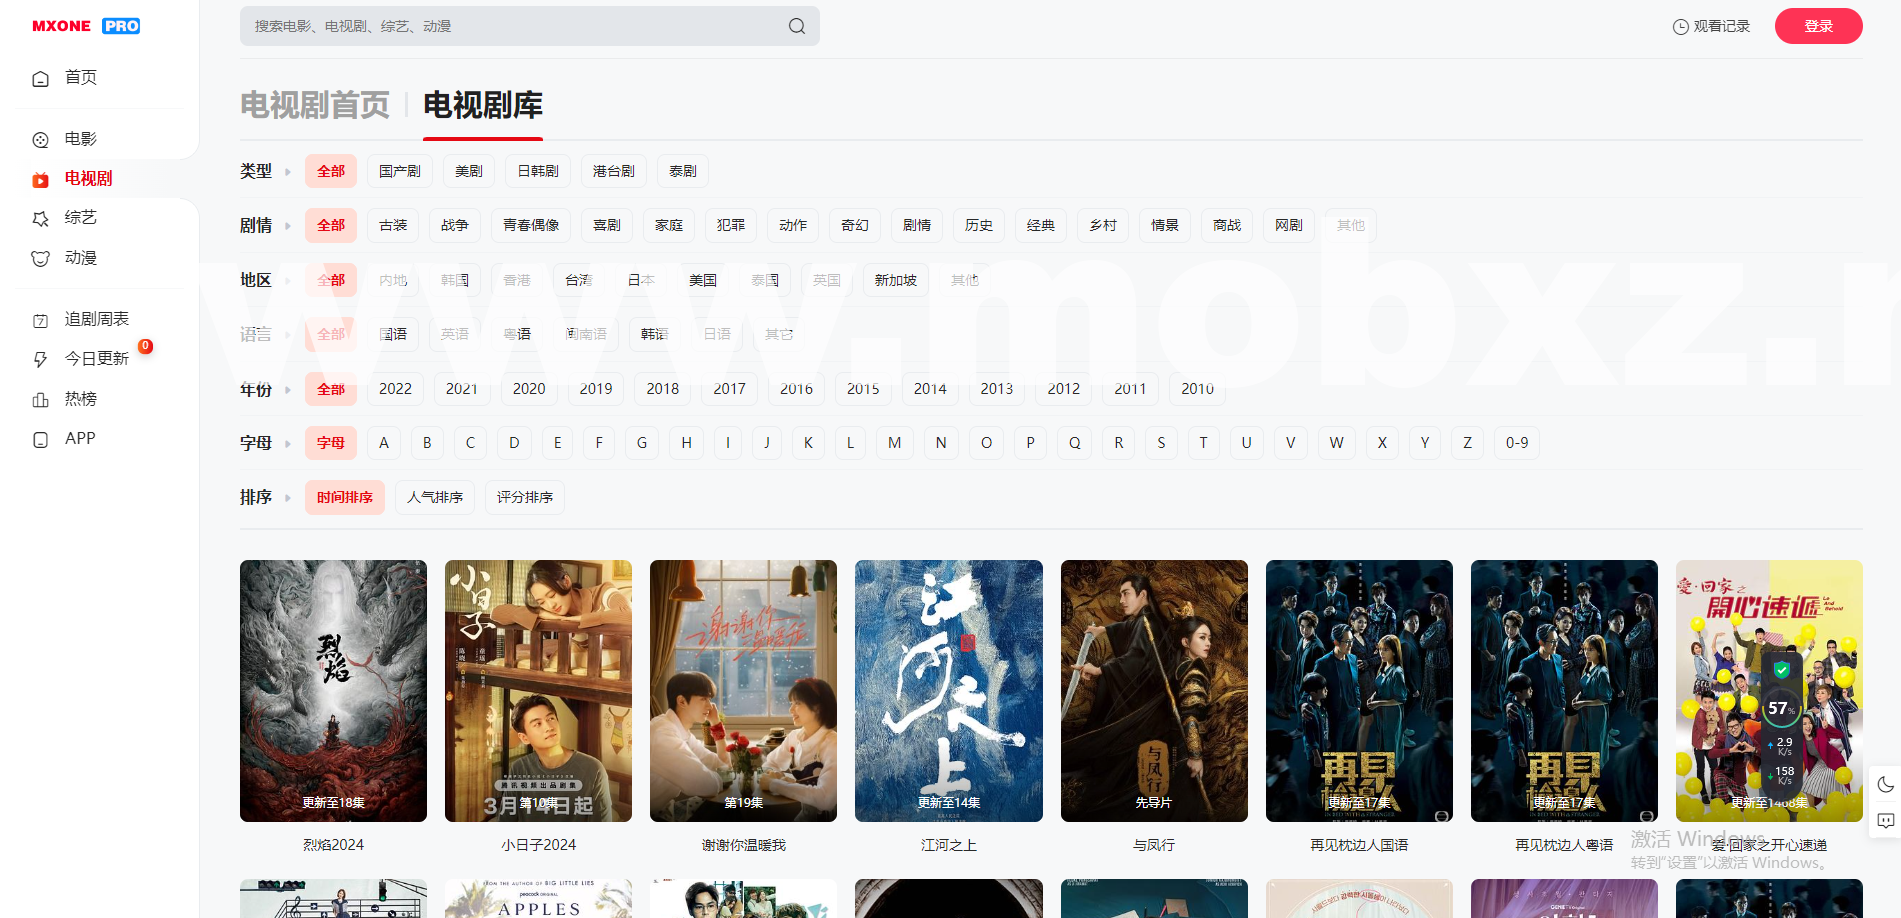Click the arrow next to 类型
This screenshot has height=918, width=1901.
[288, 172]
